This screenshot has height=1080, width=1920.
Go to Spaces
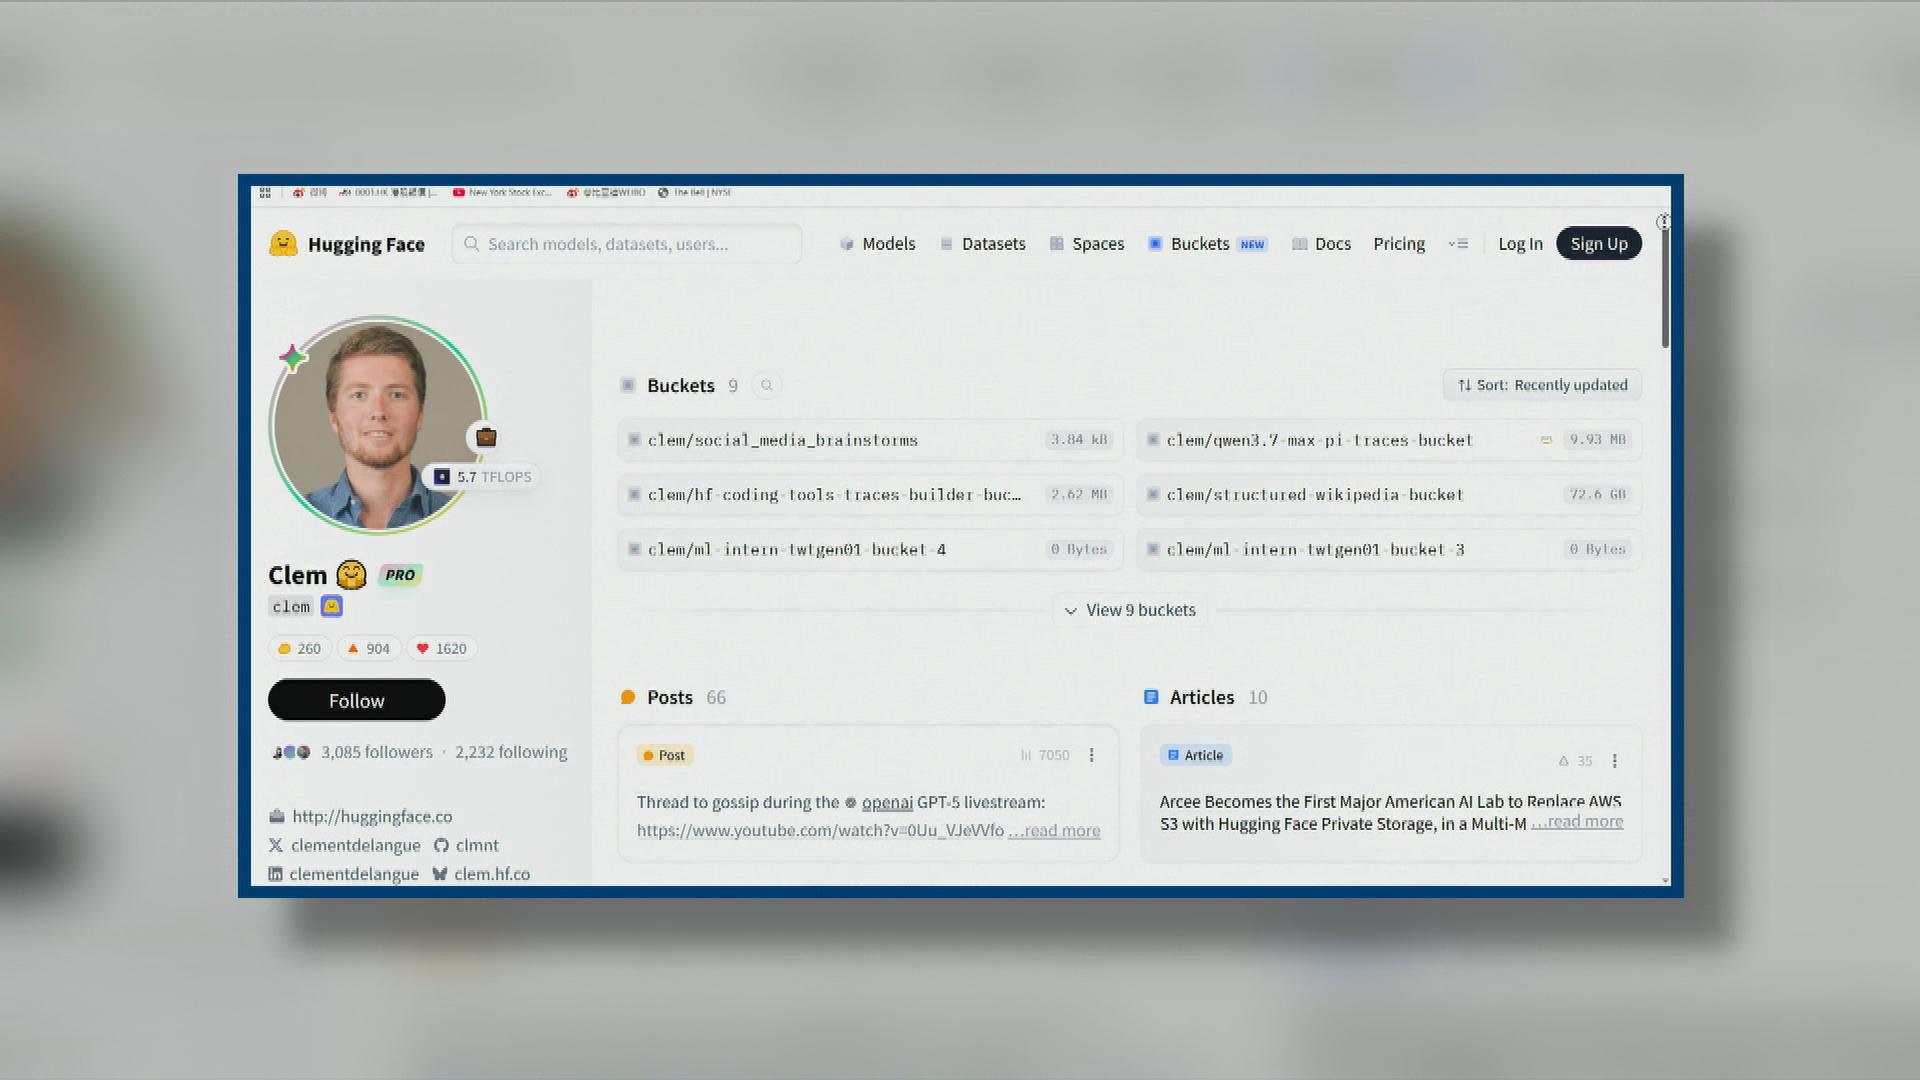click(x=1086, y=244)
